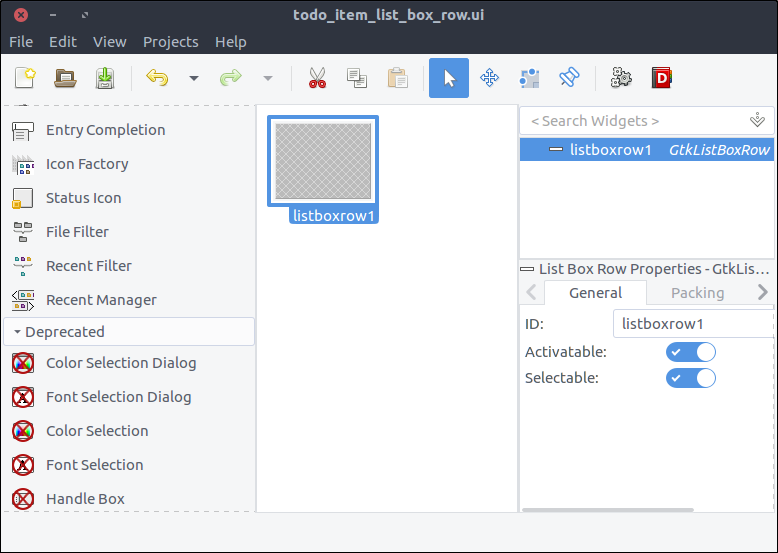Click the Save file toolbar icon
The image size is (778, 553).
105,78
